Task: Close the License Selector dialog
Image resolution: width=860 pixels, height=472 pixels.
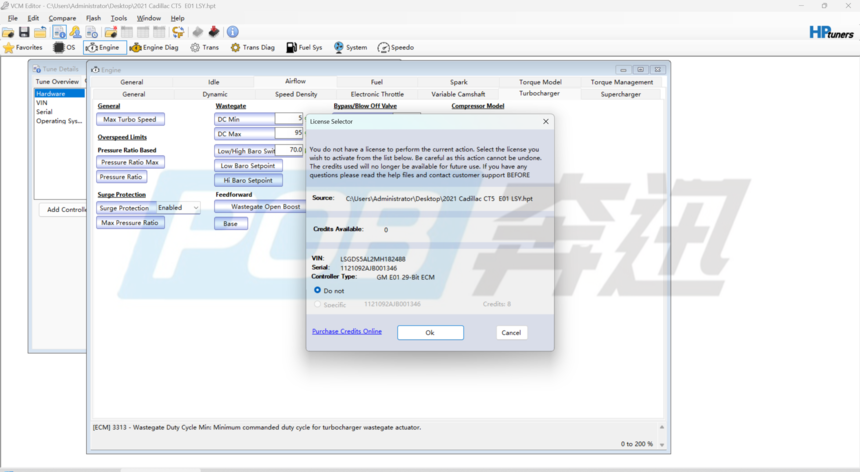Action: 546,122
